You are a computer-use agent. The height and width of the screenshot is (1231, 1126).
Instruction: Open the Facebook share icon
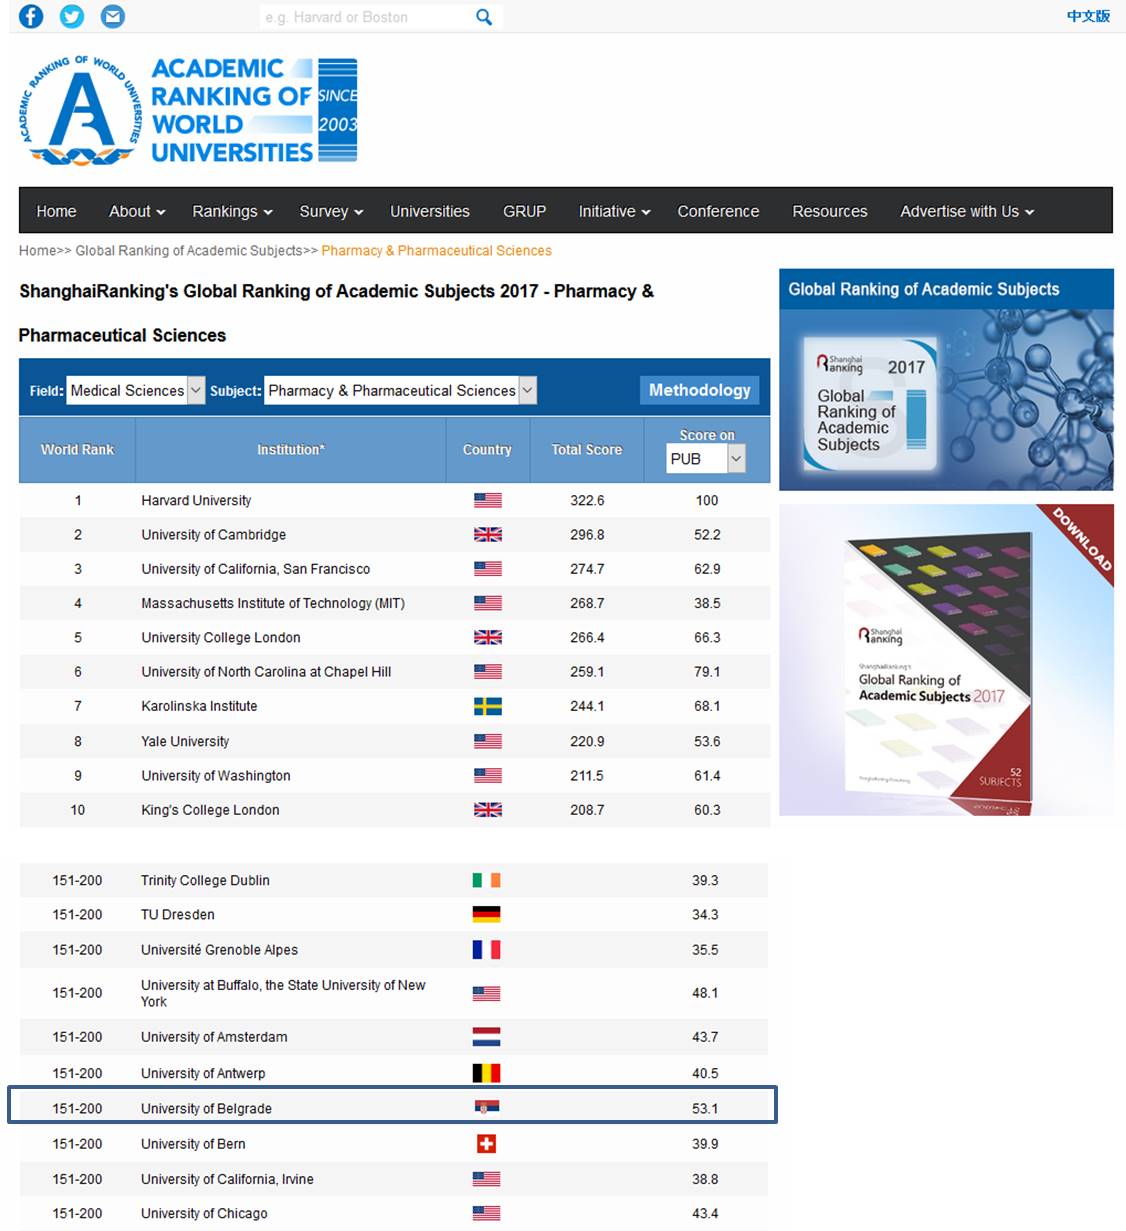(31, 16)
